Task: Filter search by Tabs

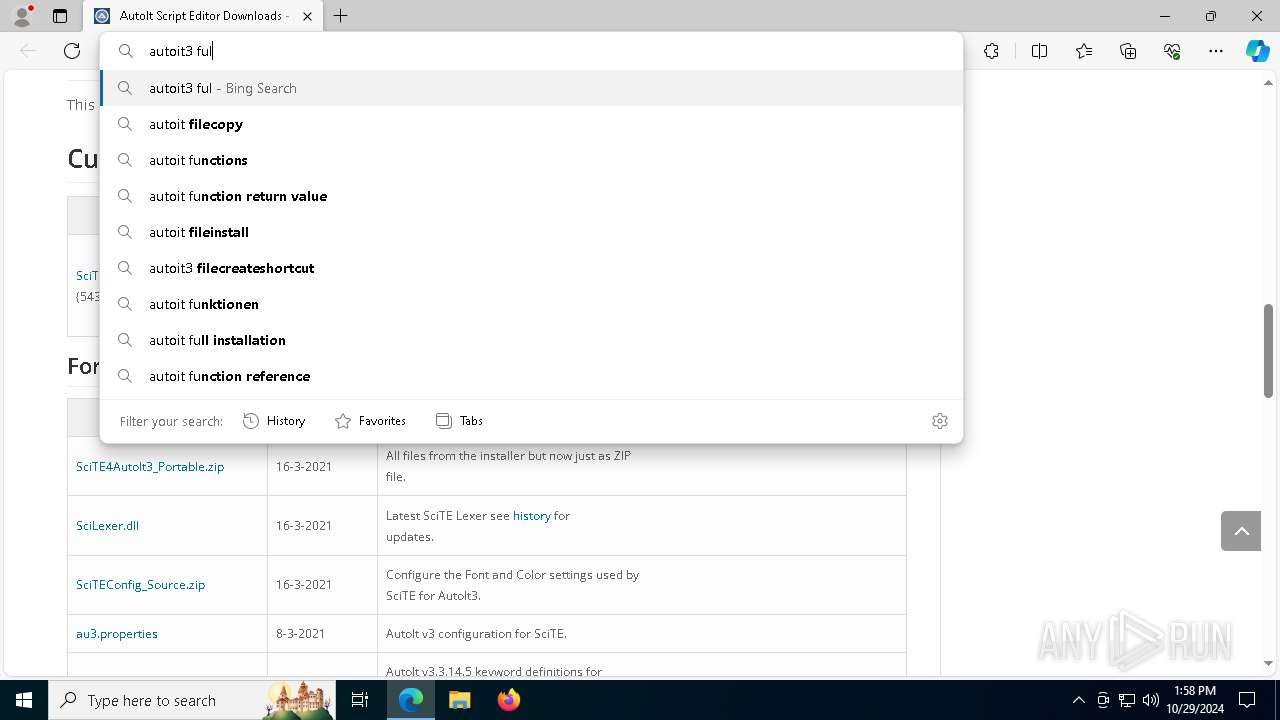Action: (x=460, y=421)
